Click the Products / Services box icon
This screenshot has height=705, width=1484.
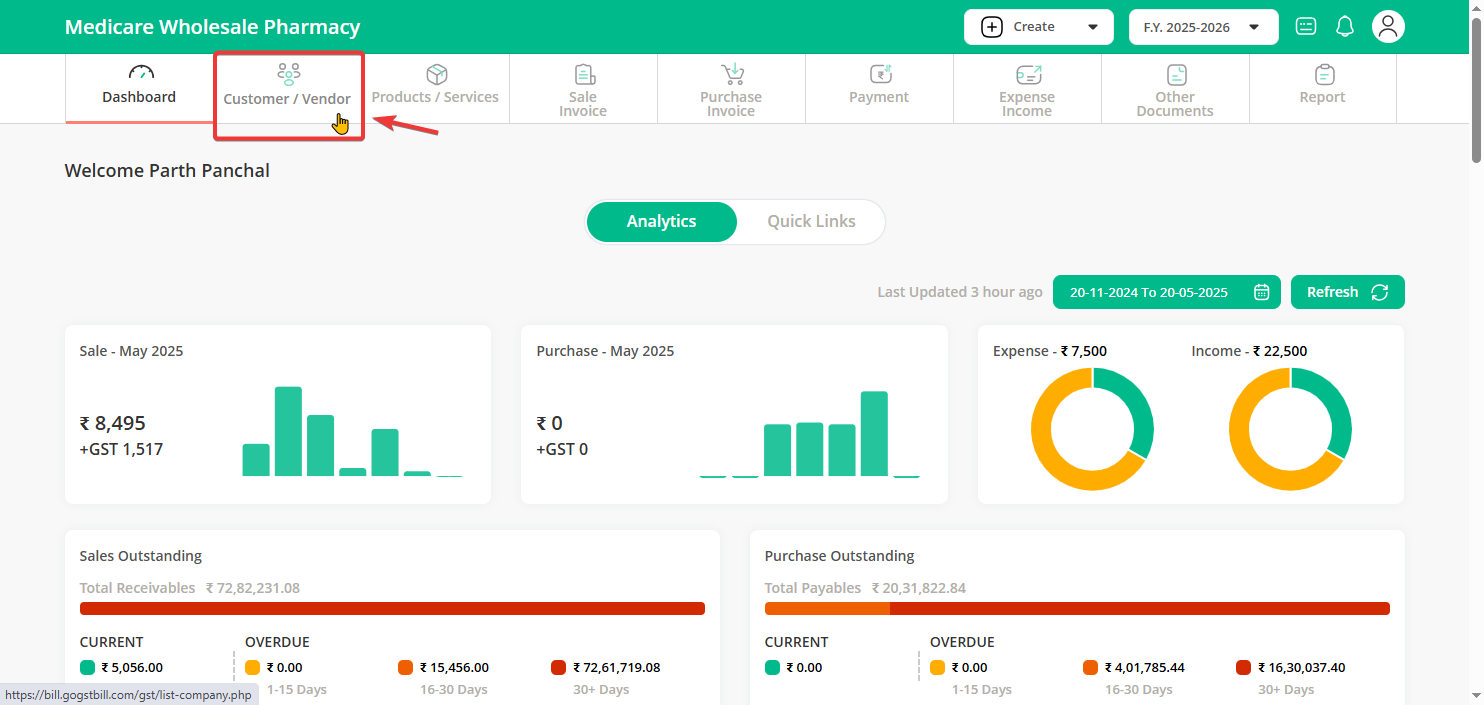(436, 75)
